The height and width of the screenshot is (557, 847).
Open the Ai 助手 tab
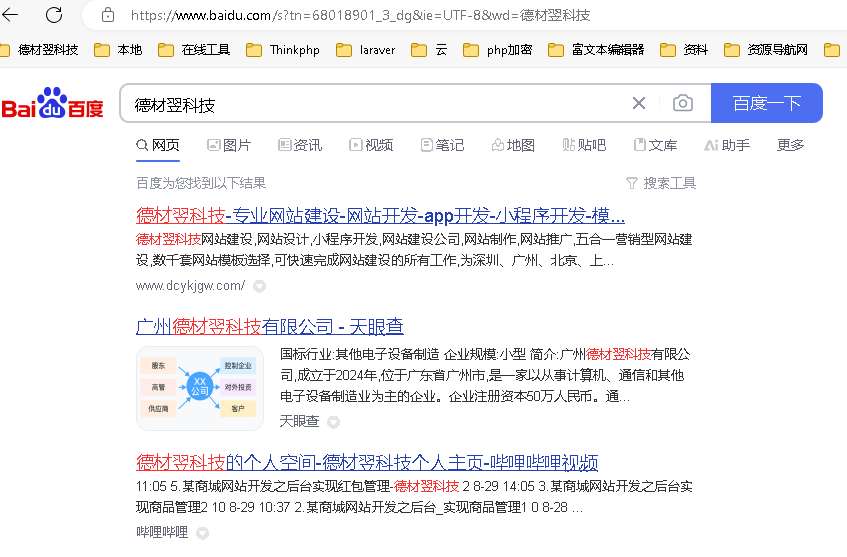coord(727,145)
